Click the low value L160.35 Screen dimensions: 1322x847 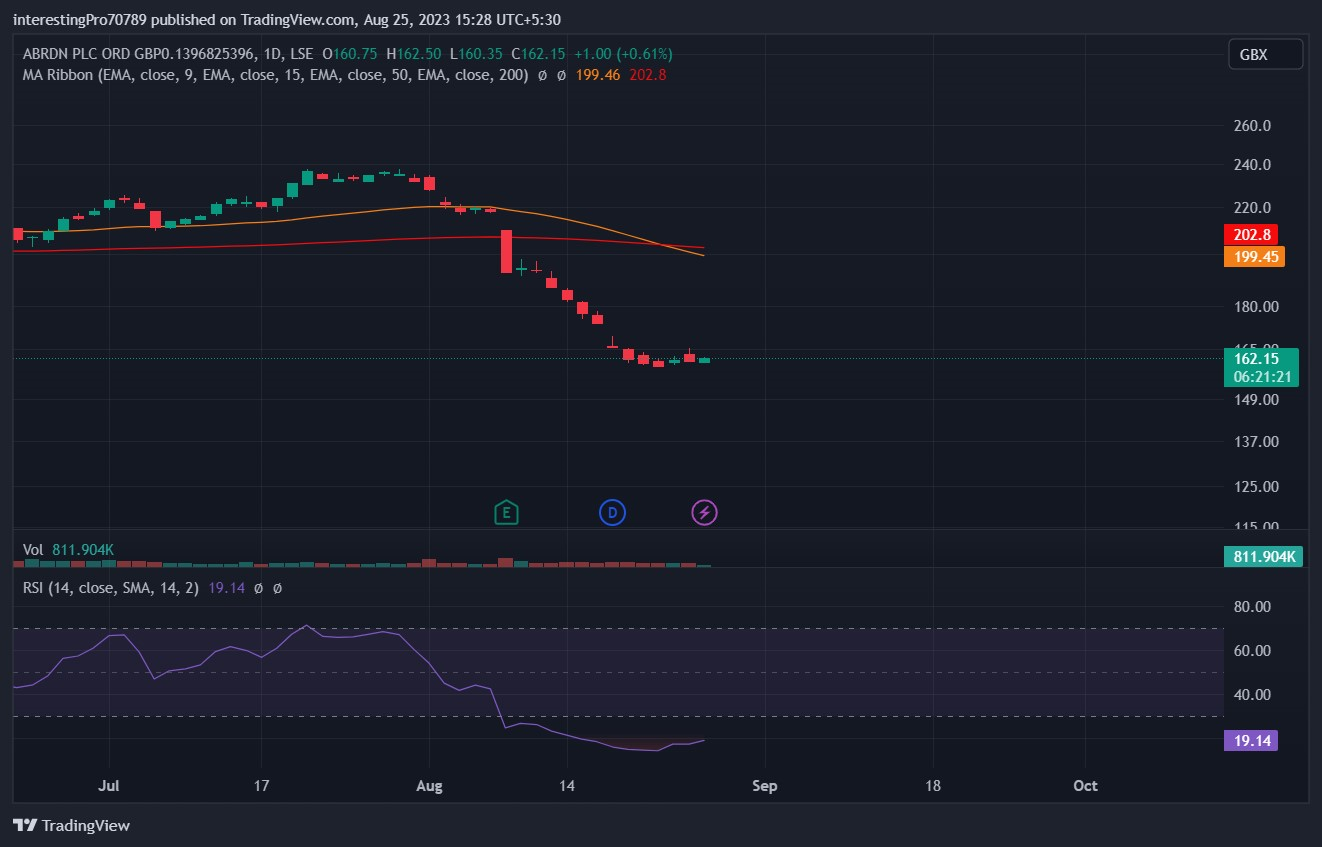476,54
